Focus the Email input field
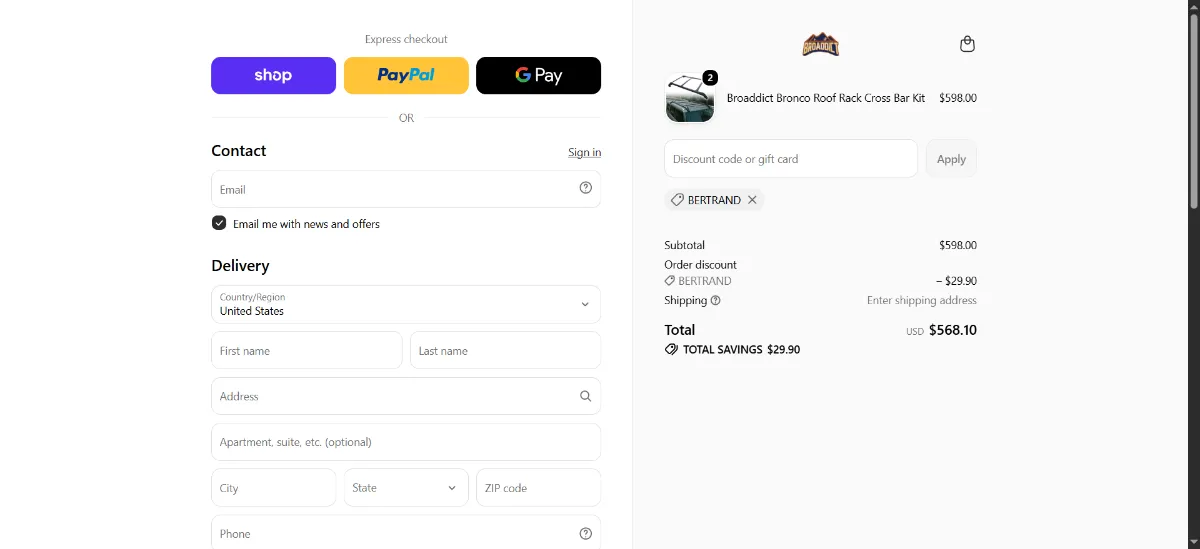This screenshot has width=1200, height=549. click(x=406, y=189)
